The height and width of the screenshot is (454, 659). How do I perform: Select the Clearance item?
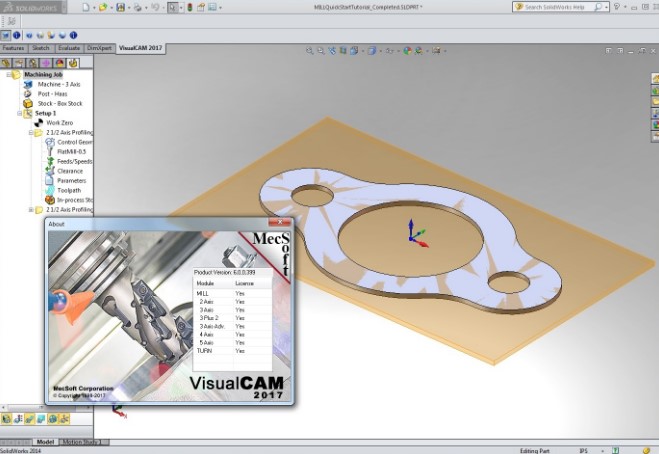(70, 171)
